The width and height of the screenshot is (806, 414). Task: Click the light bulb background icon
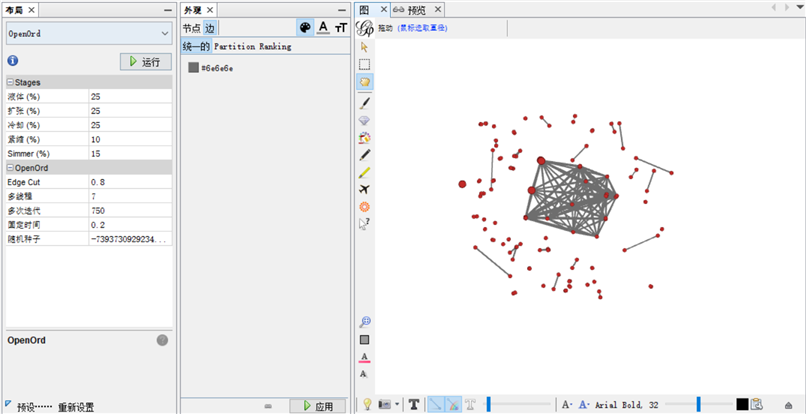point(367,404)
